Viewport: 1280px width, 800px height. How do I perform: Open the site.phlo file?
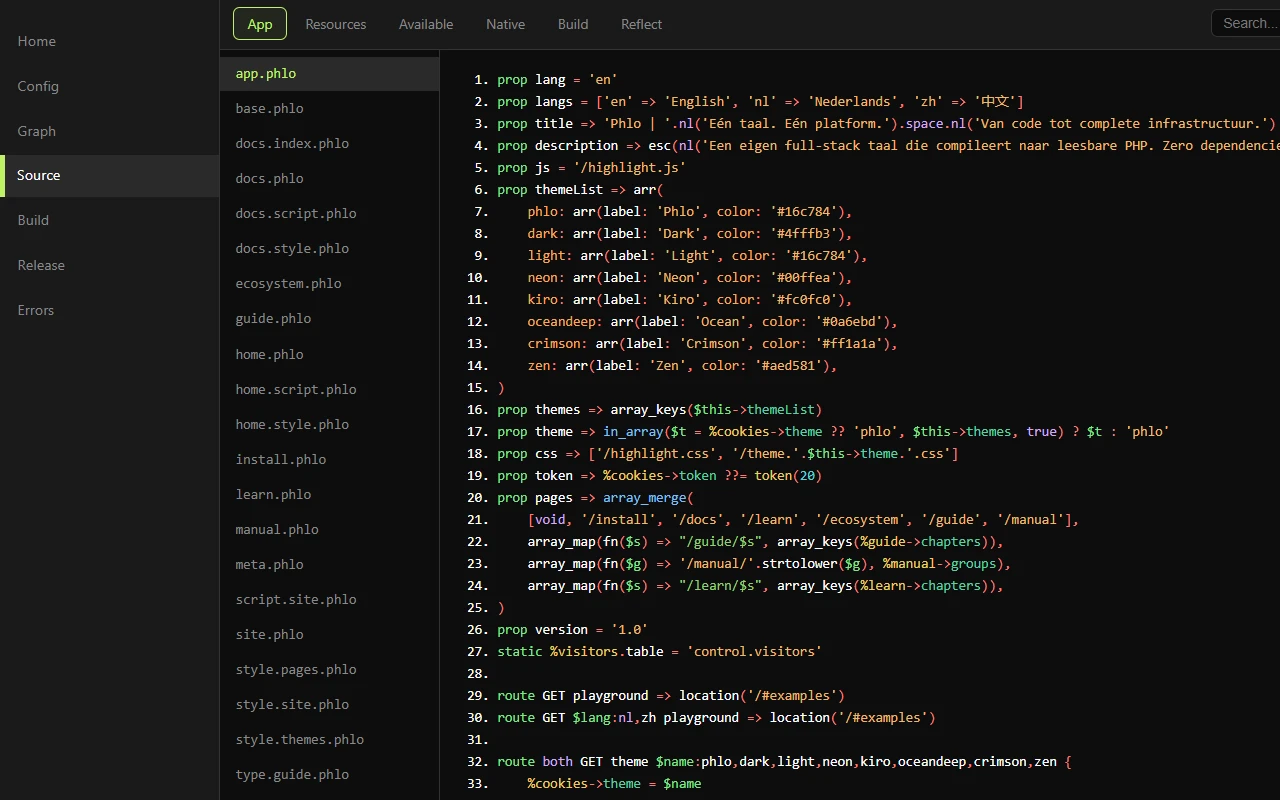[329, 635]
